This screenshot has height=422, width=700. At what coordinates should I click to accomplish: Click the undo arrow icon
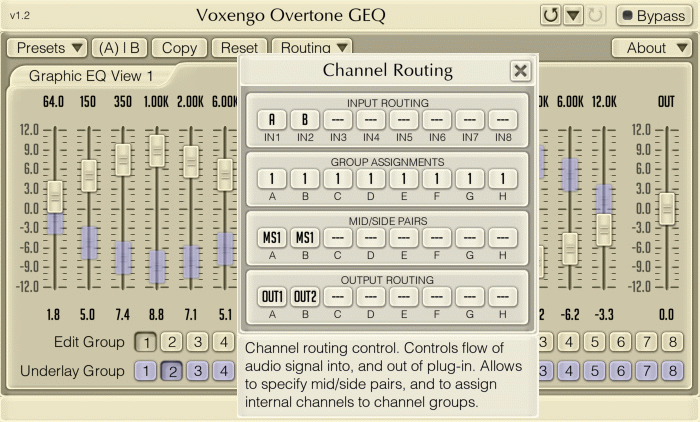550,16
